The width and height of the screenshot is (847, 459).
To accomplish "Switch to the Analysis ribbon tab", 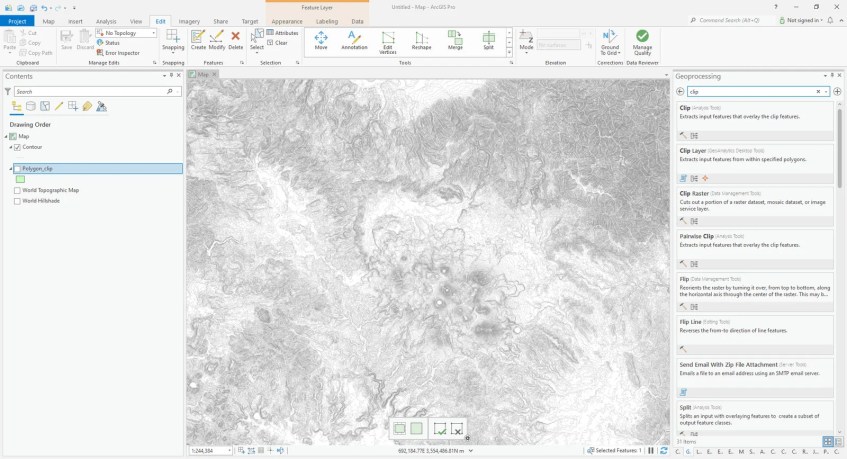I will [x=106, y=21].
